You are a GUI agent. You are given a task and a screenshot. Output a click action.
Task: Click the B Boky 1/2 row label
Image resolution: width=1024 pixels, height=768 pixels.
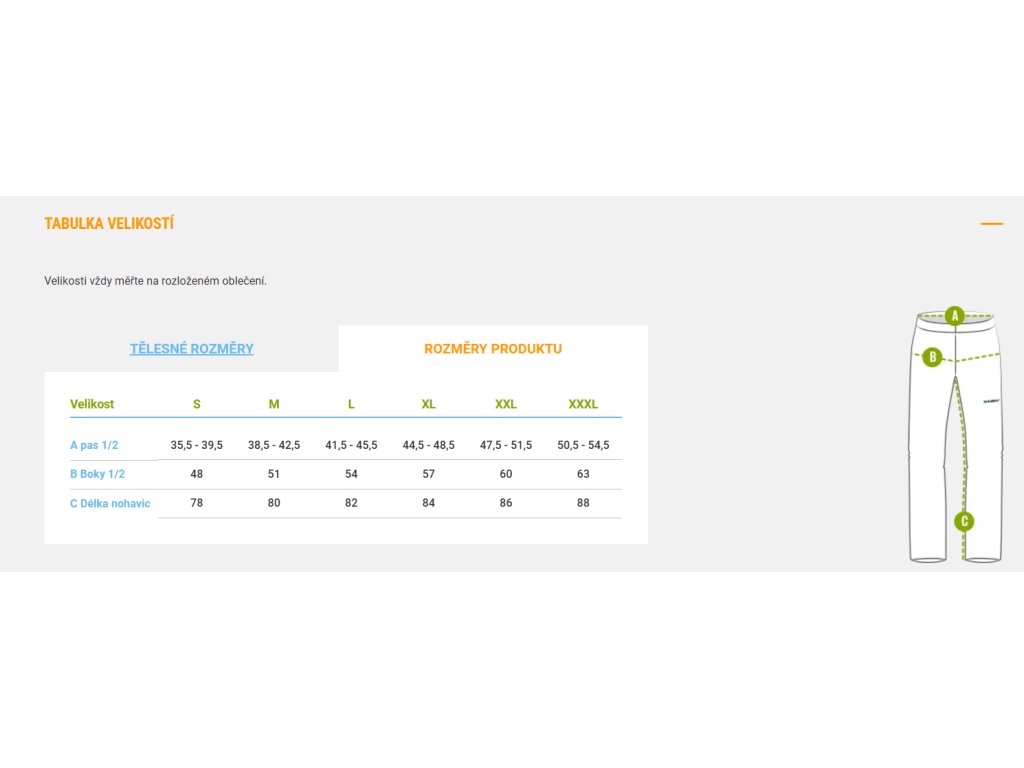97,474
